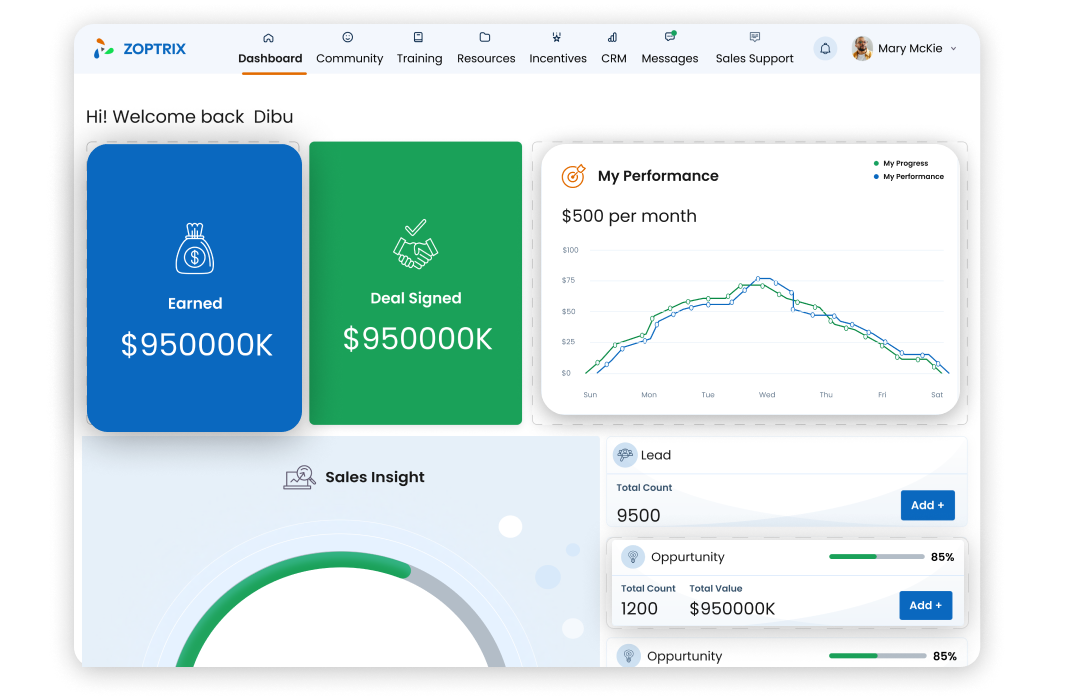Click the My Performance target icon
The width and height of the screenshot is (1065, 699).
click(573, 176)
